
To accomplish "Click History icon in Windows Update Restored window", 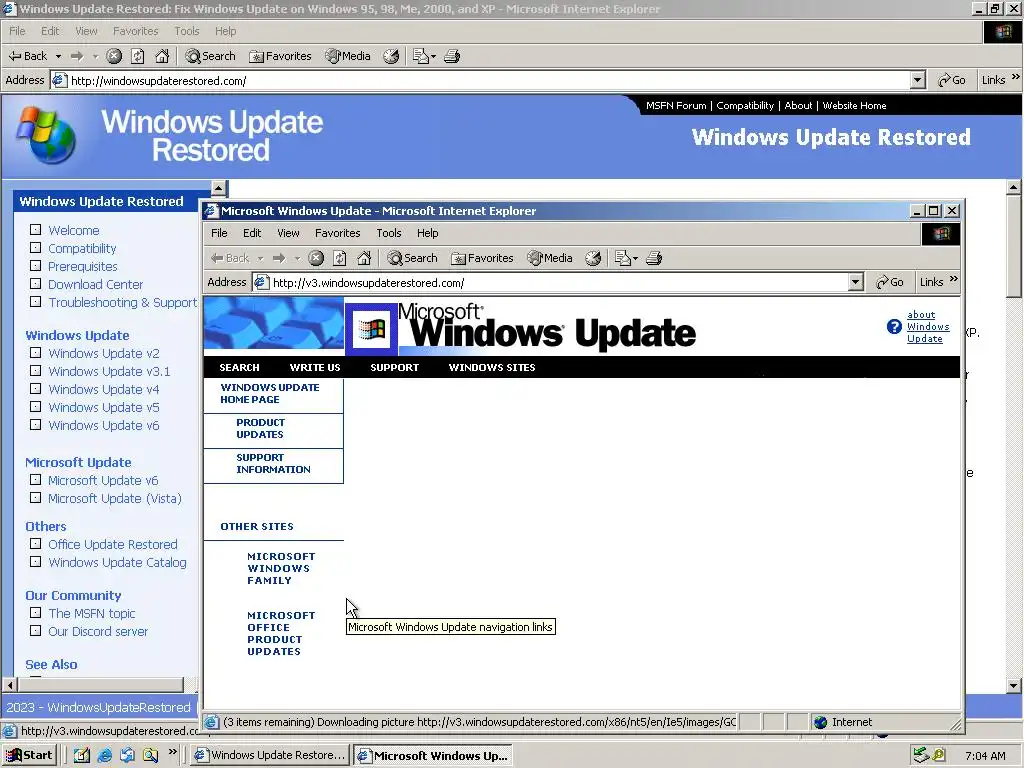I will click(391, 56).
